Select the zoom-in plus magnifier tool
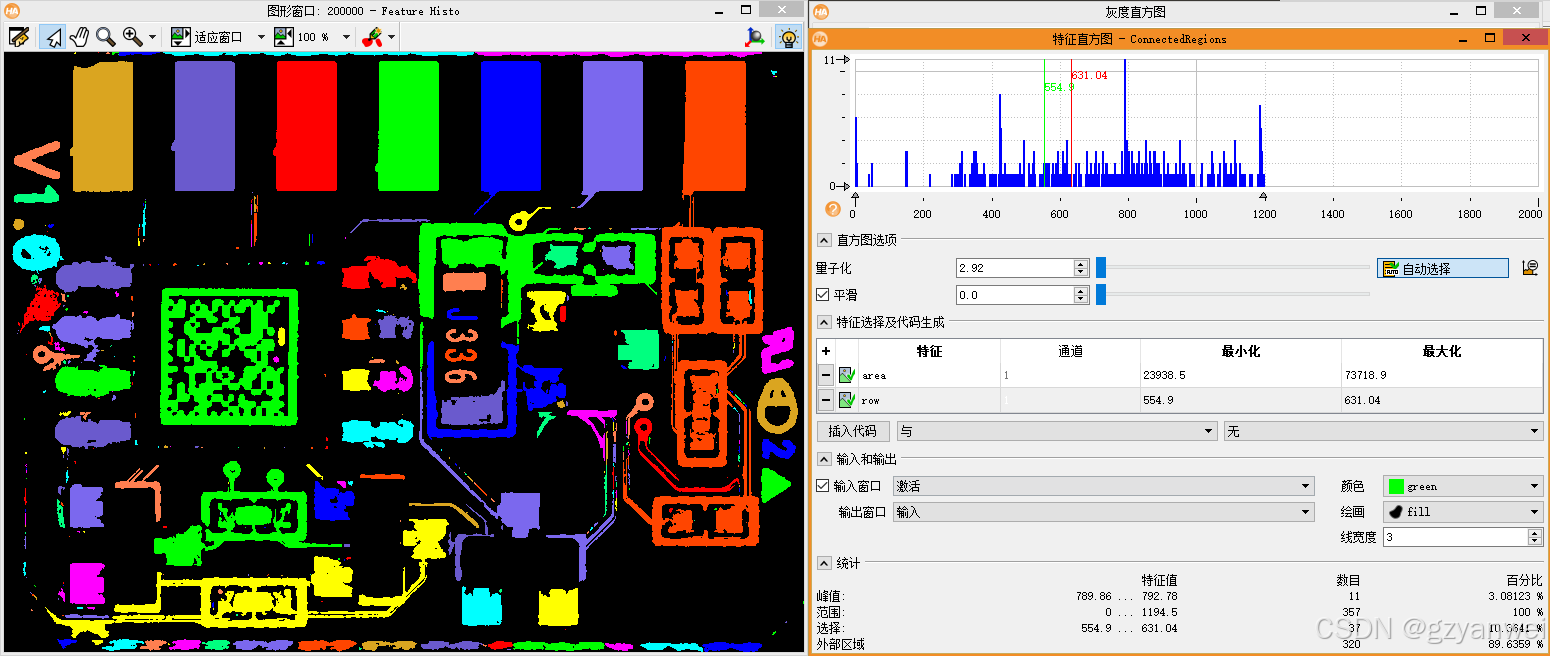Screen dimensions: 1550x656 coord(132,37)
